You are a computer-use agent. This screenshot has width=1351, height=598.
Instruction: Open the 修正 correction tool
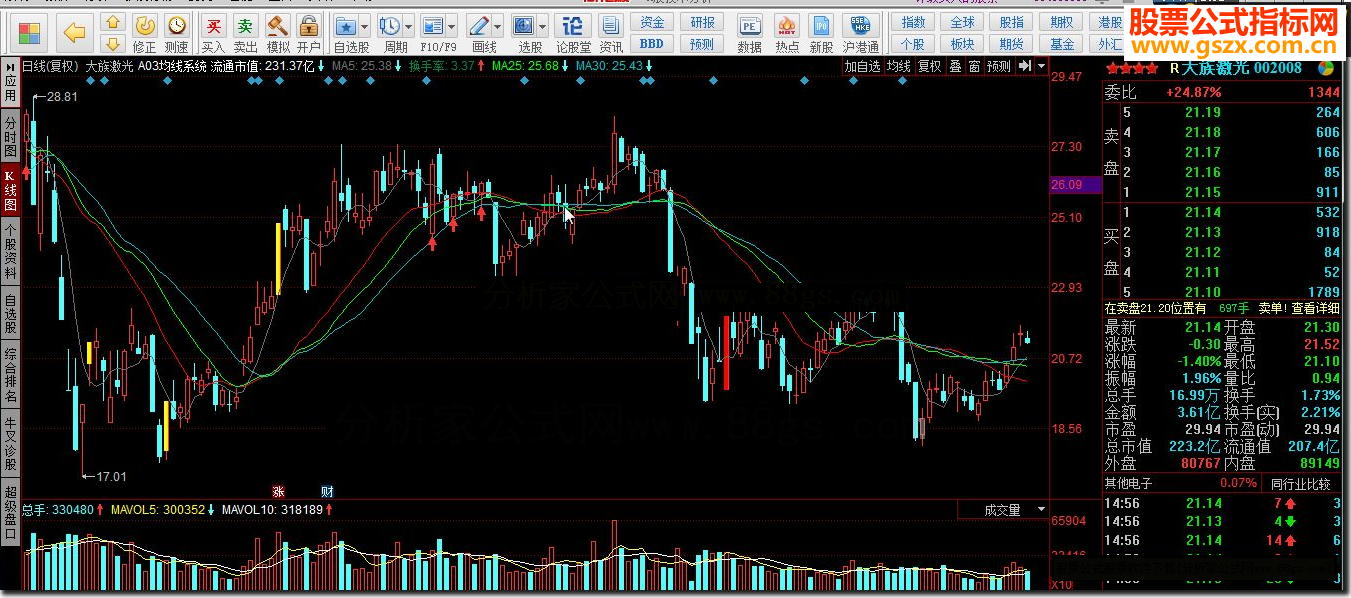tap(145, 33)
